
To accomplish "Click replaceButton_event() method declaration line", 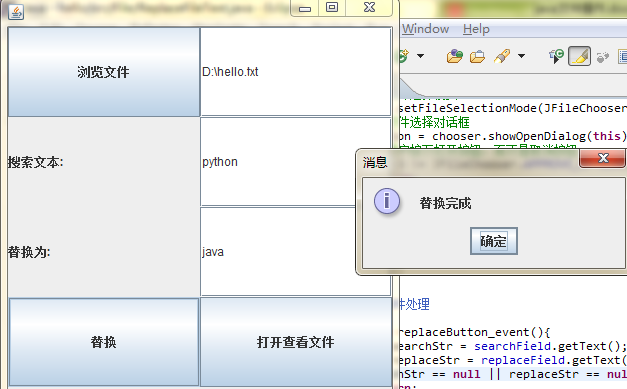I will (475, 332).
